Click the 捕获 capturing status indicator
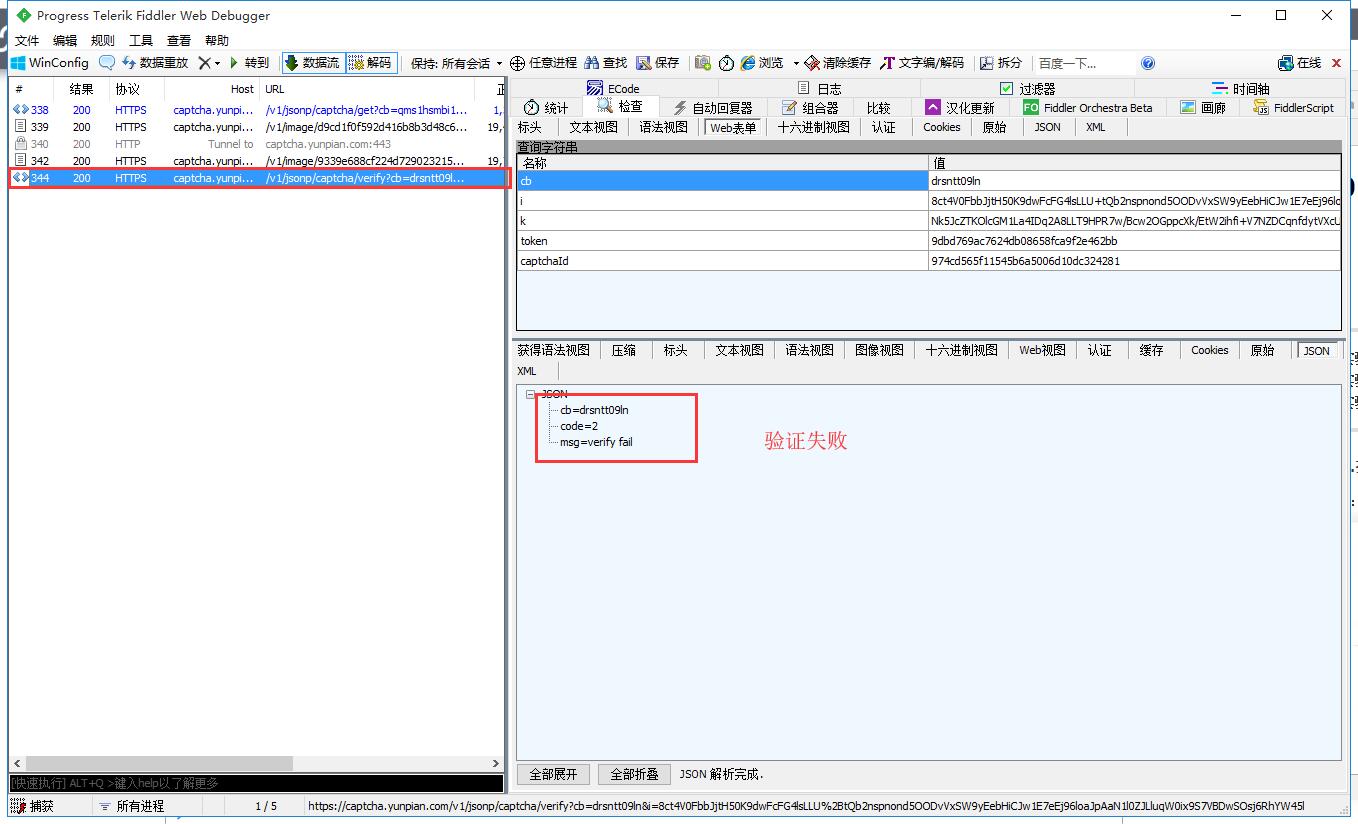Viewport: 1358px width, 824px height. 33,806
